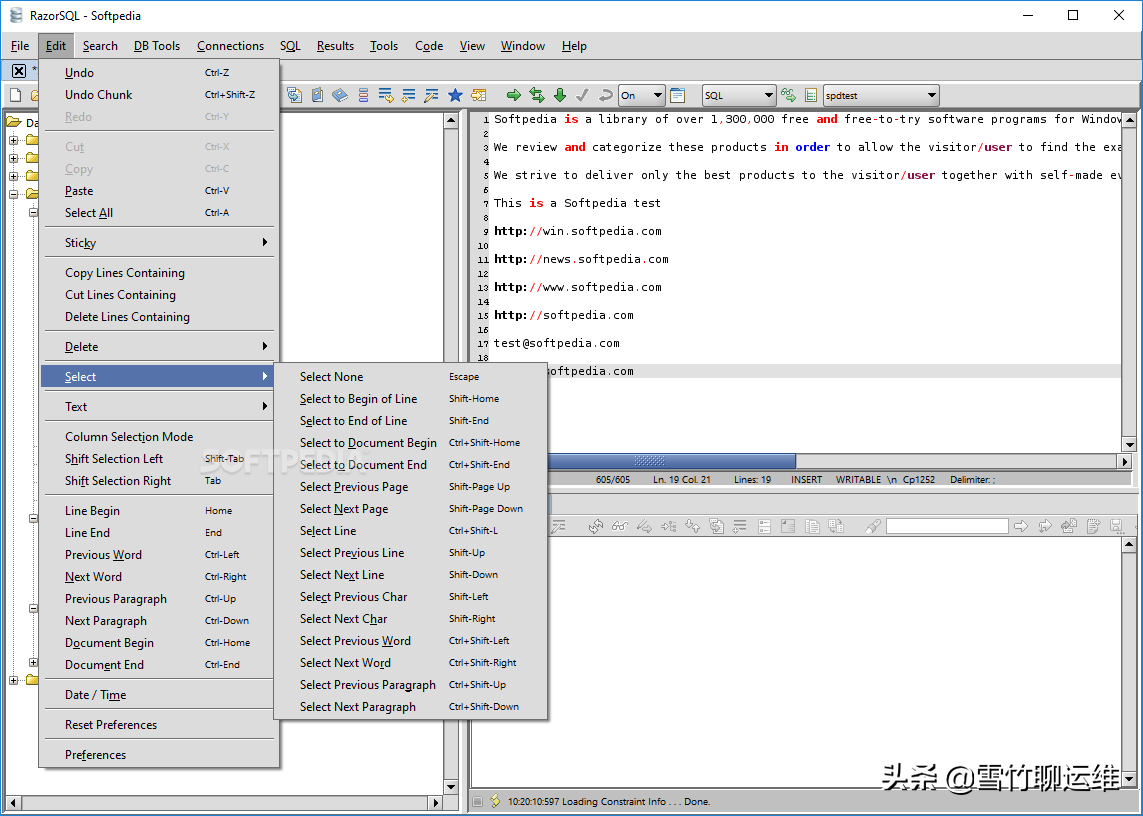
Task: Click the flashing bolt icon in status bar
Action: pyautogui.click(x=494, y=801)
